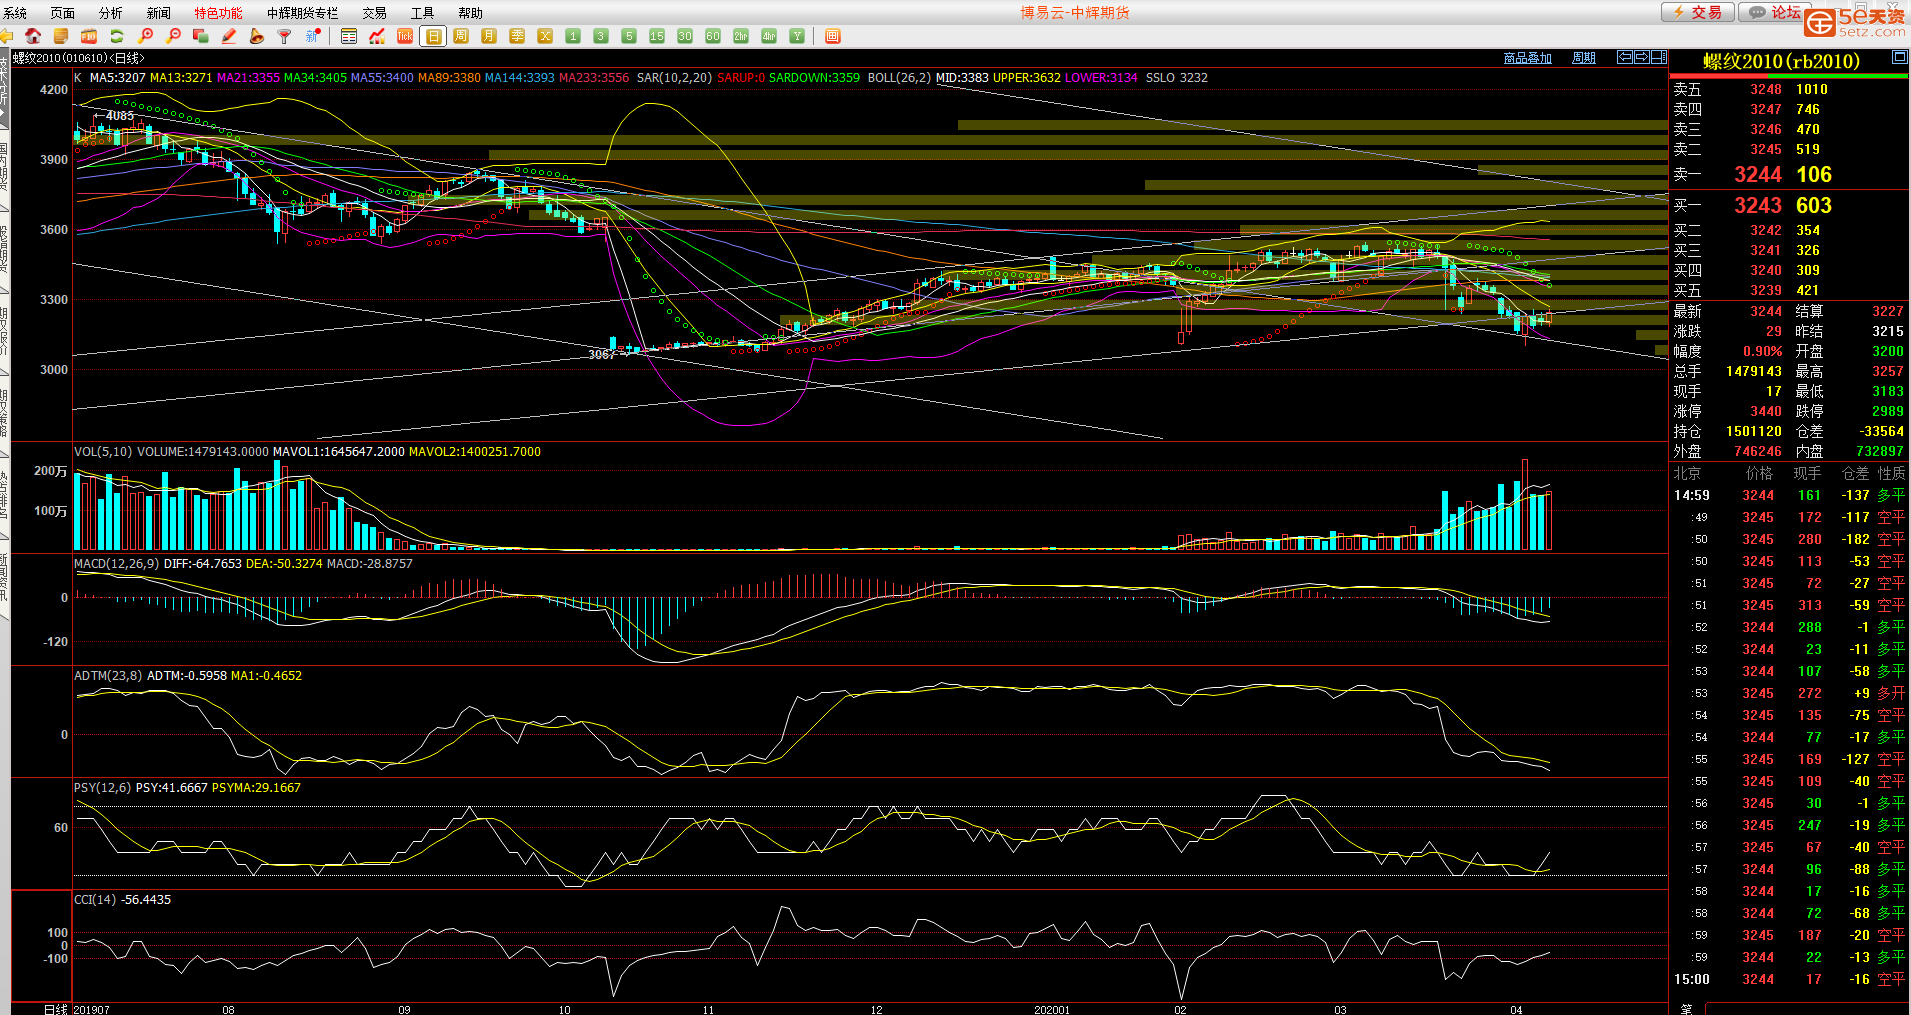1911x1015 pixels.
Task: Open the 中辉期货专栏 menu
Action: pos(303,13)
